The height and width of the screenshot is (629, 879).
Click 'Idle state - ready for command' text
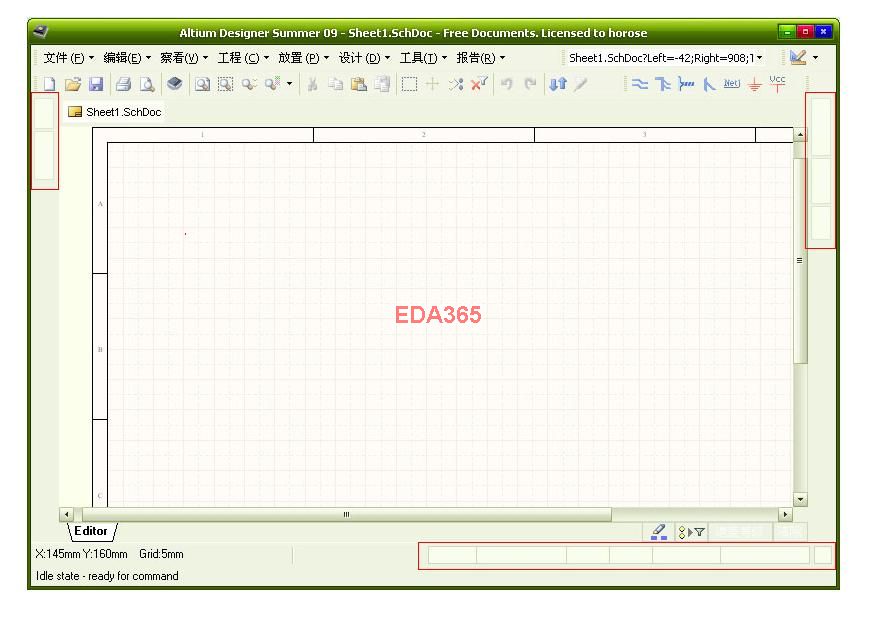(x=107, y=576)
